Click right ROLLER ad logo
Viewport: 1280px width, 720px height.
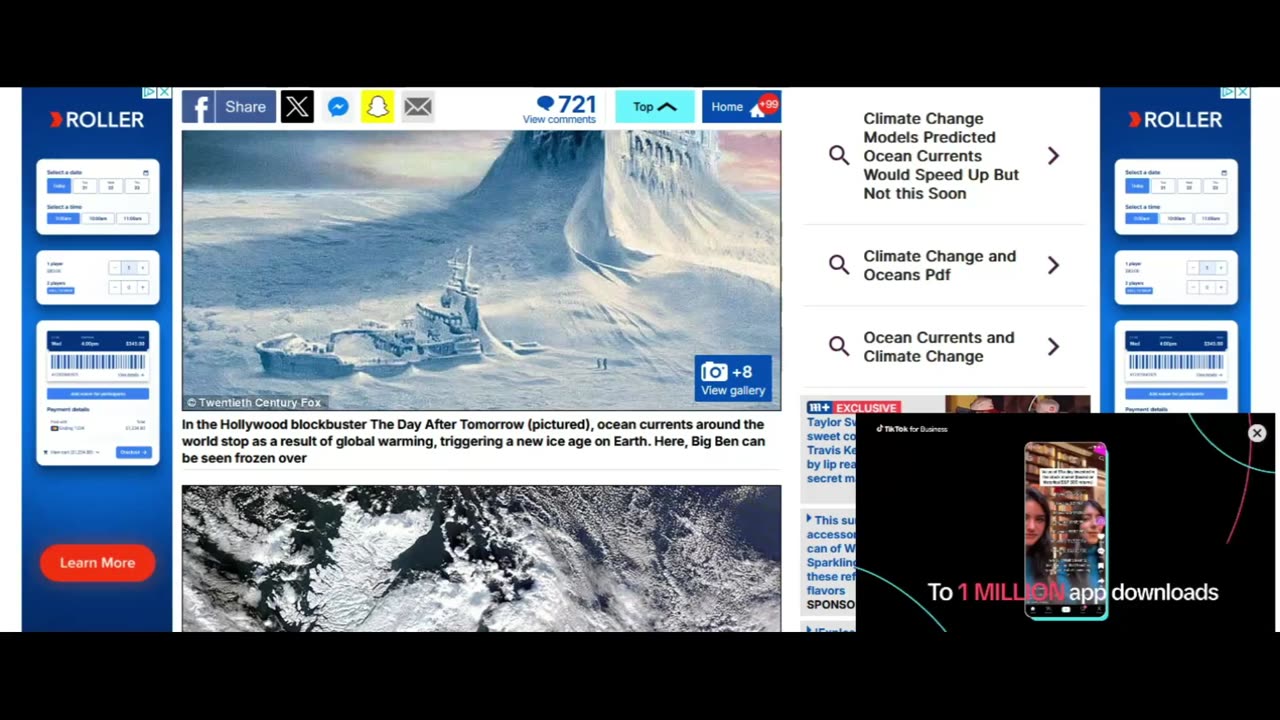pos(1175,120)
